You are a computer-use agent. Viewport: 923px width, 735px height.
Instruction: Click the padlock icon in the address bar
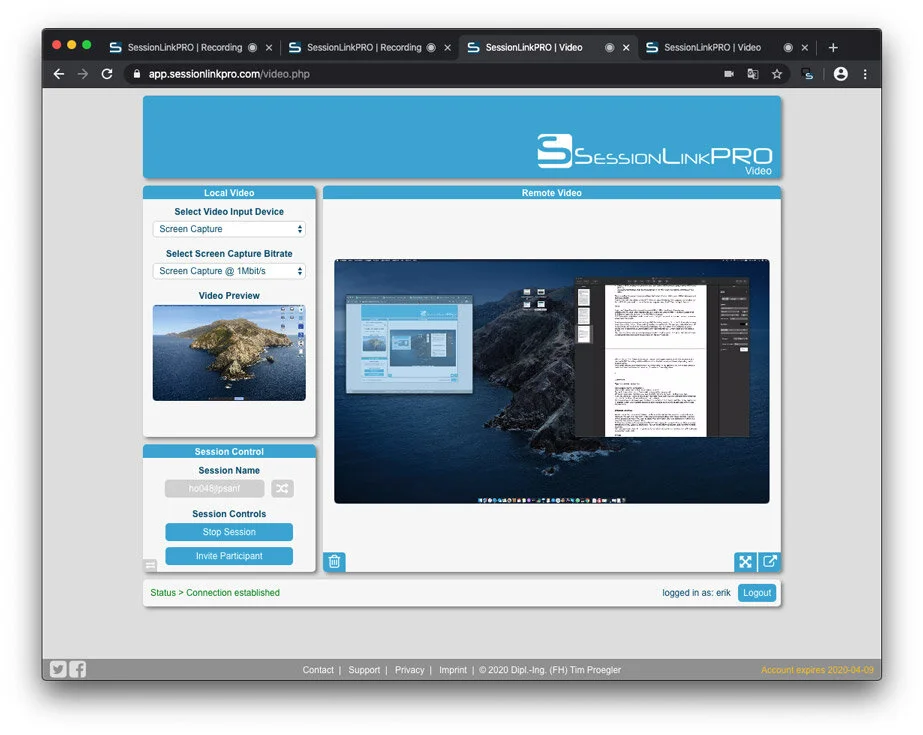pos(137,74)
